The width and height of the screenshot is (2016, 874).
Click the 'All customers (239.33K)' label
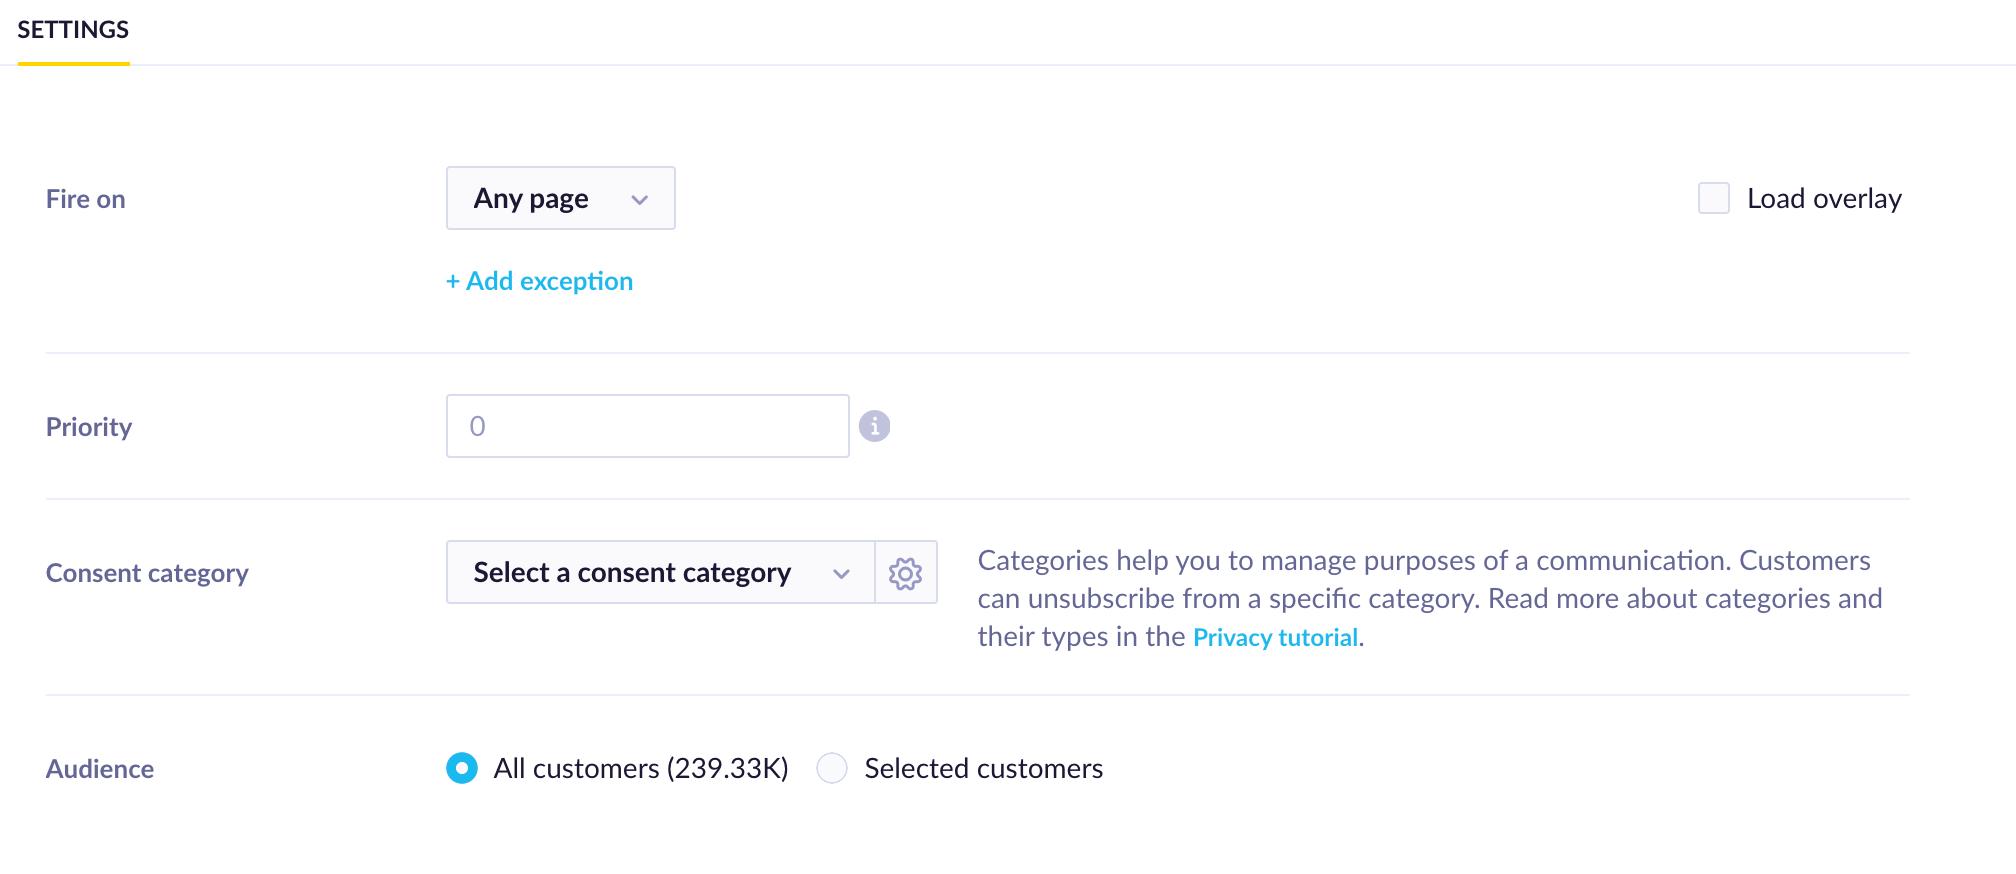[641, 768]
